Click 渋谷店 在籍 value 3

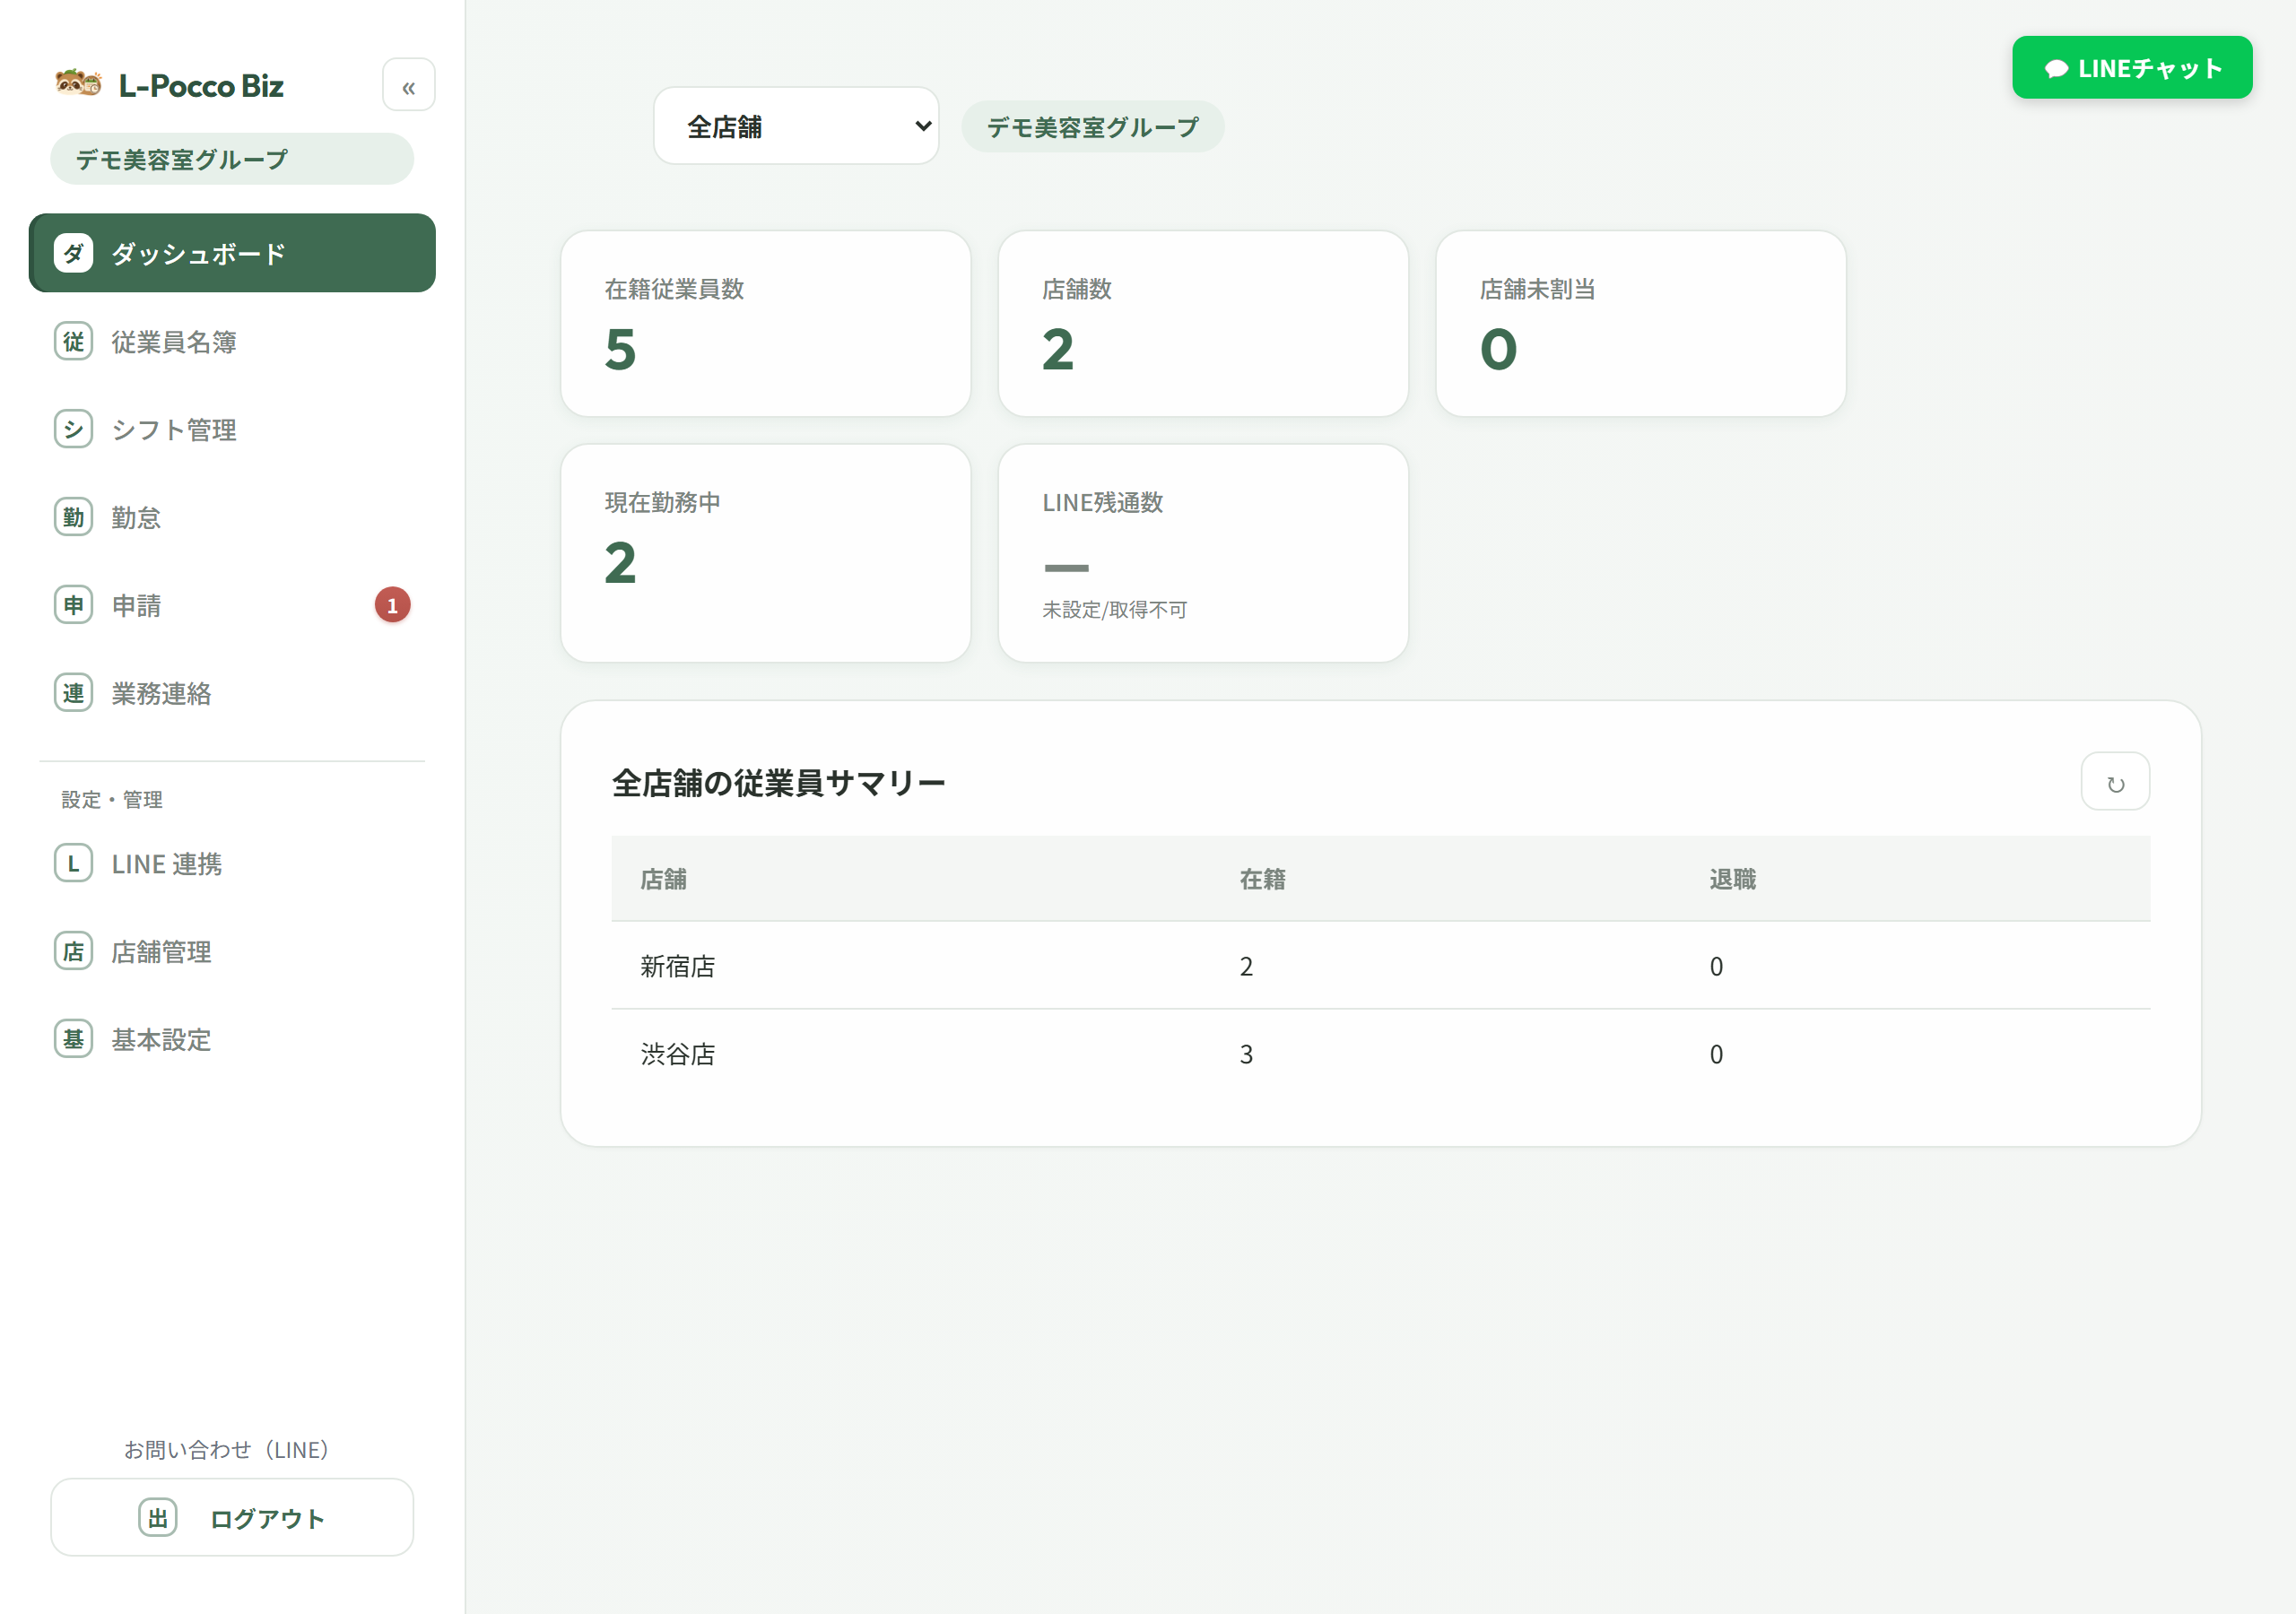tap(1246, 1055)
